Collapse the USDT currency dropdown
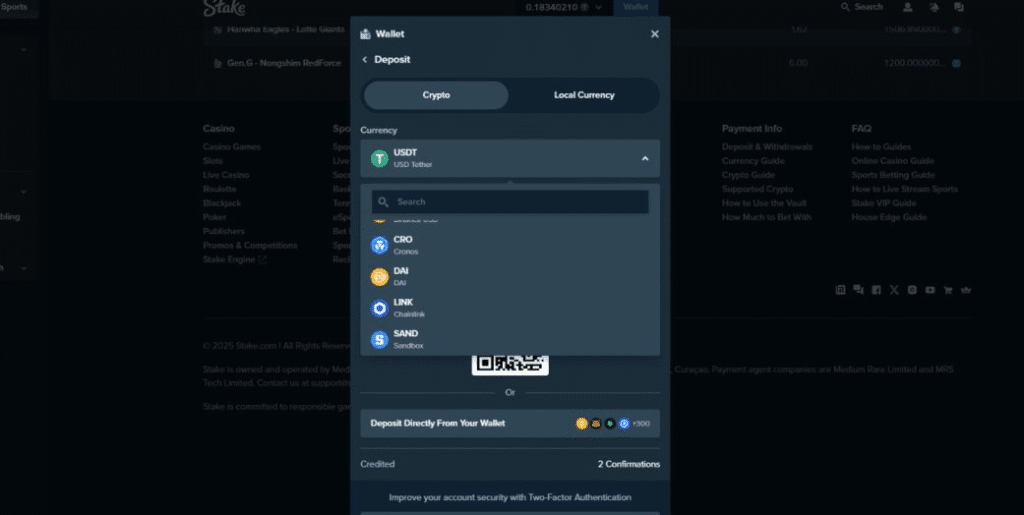The height and width of the screenshot is (515, 1024). tap(644, 158)
